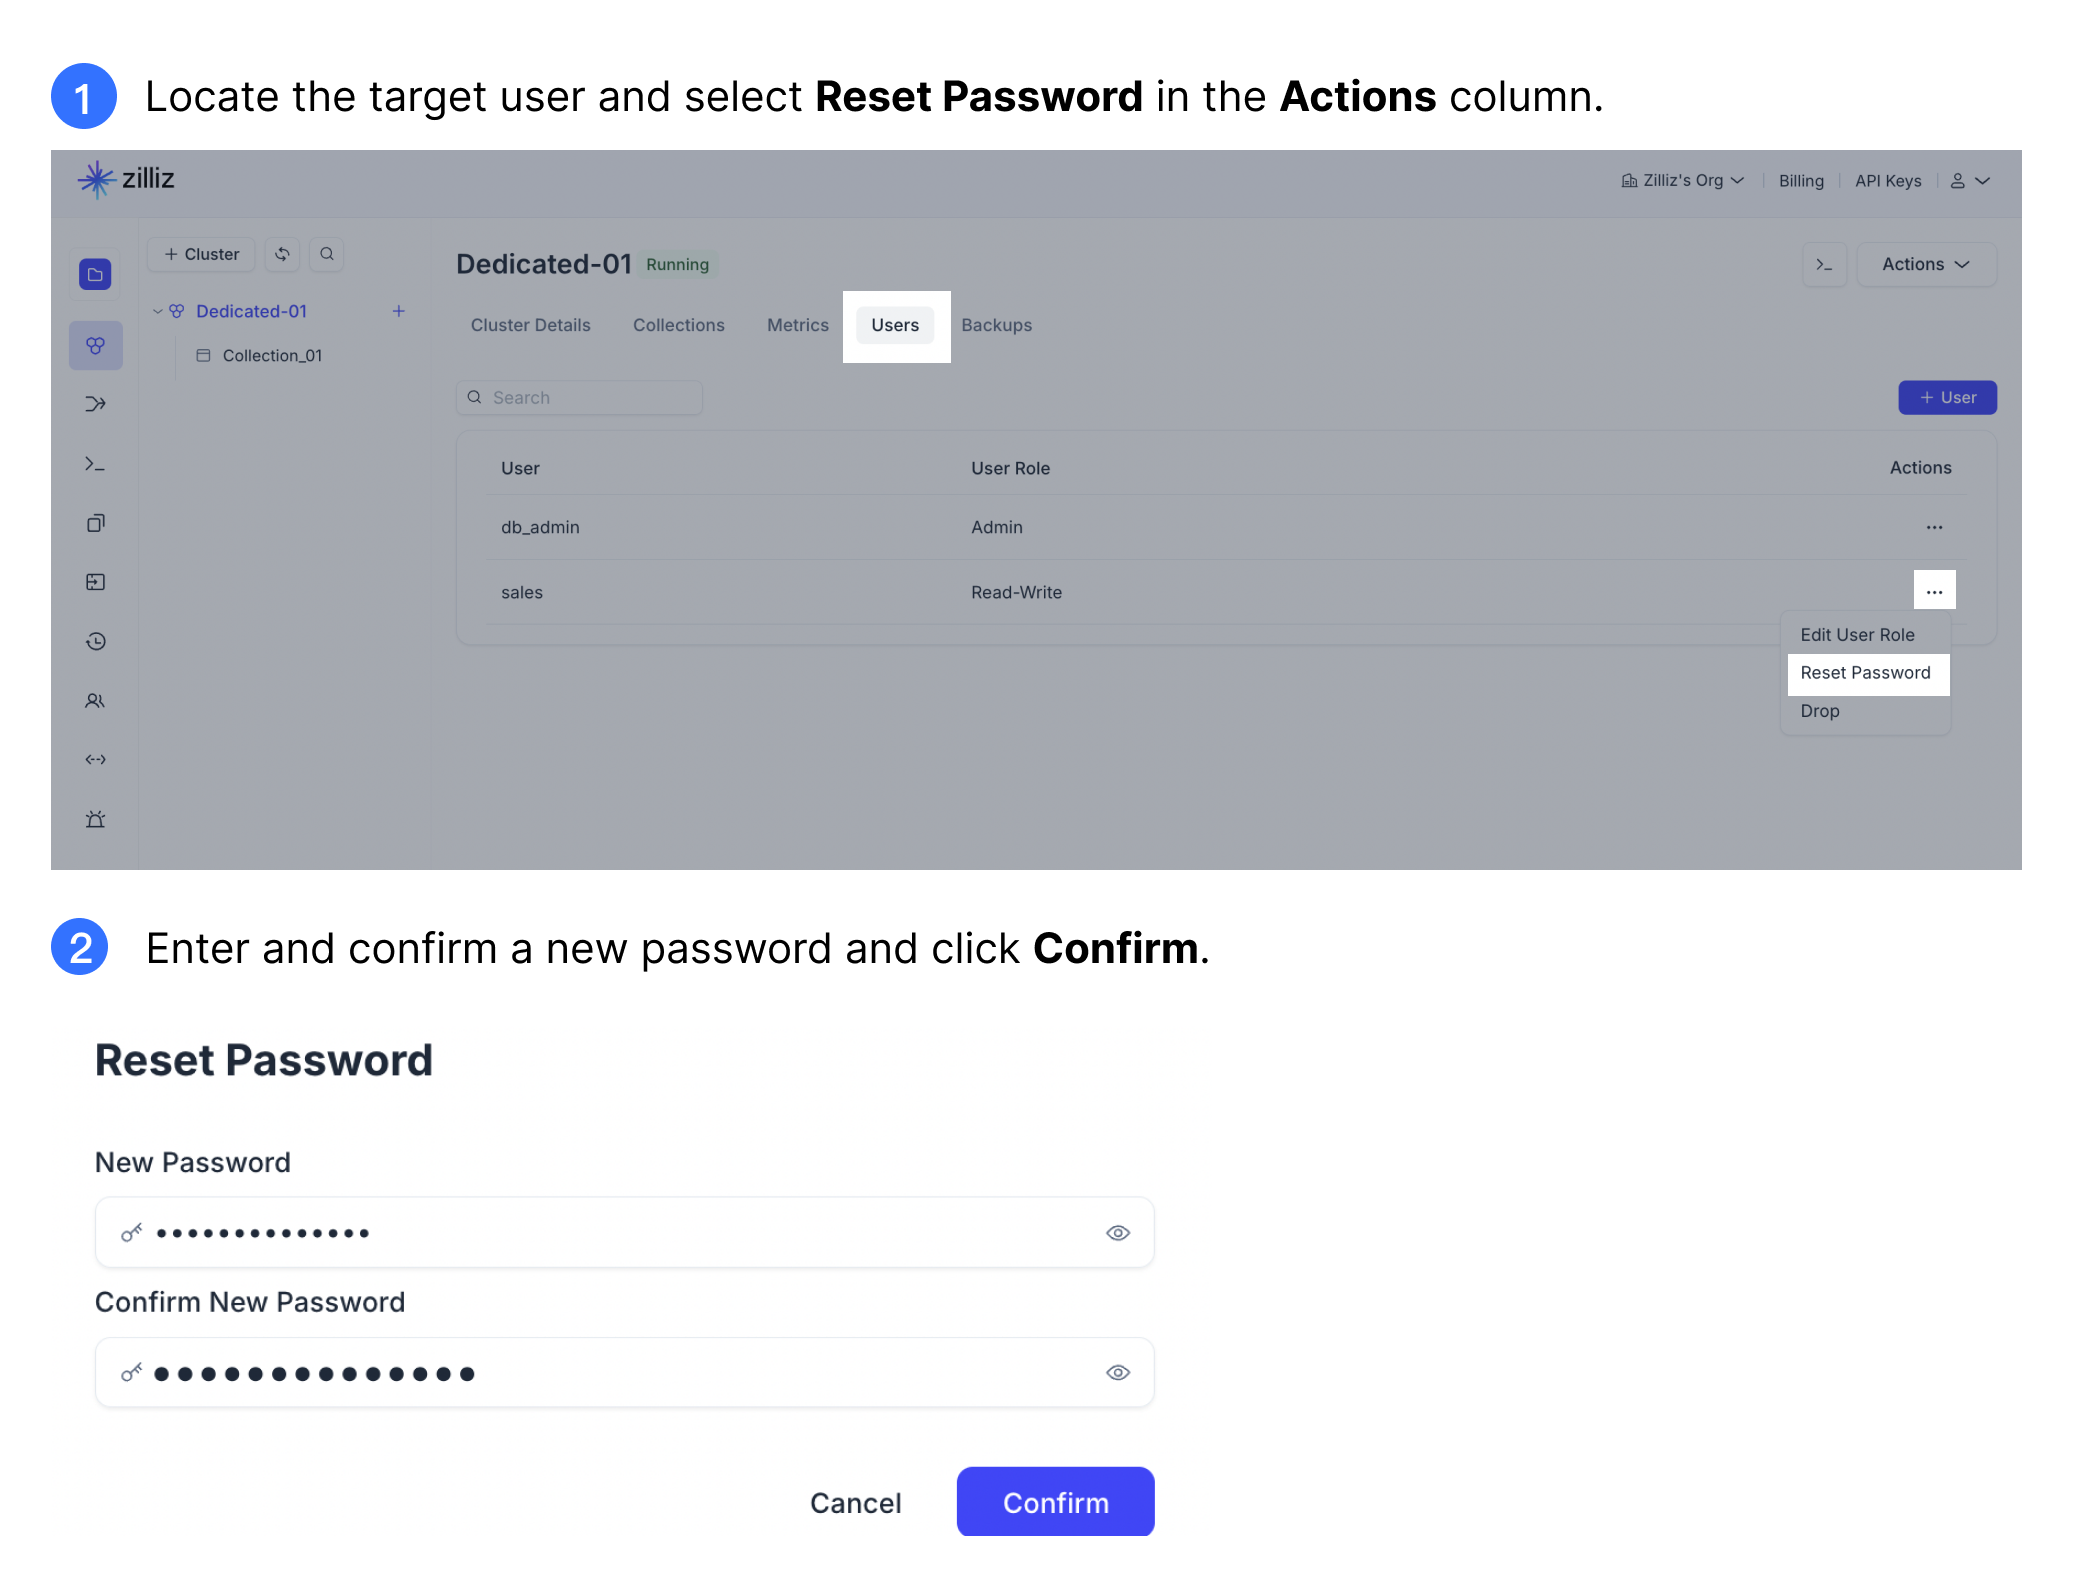Switch to the Backups tab
This screenshot has height=1593, width=2073.
(x=996, y=325)
